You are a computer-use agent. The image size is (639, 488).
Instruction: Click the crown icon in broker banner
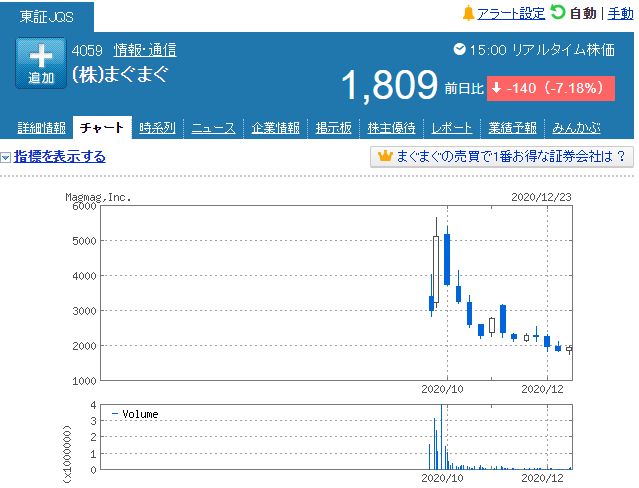coord(385,156)
